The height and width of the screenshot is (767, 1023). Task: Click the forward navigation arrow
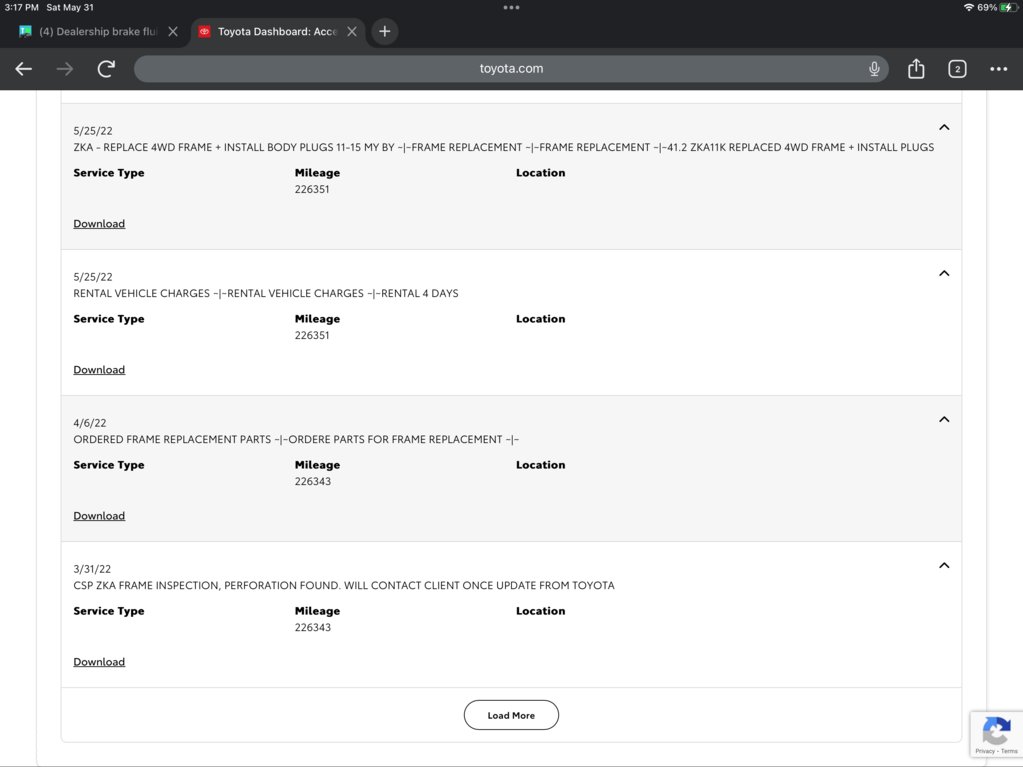tap(65, 68)
